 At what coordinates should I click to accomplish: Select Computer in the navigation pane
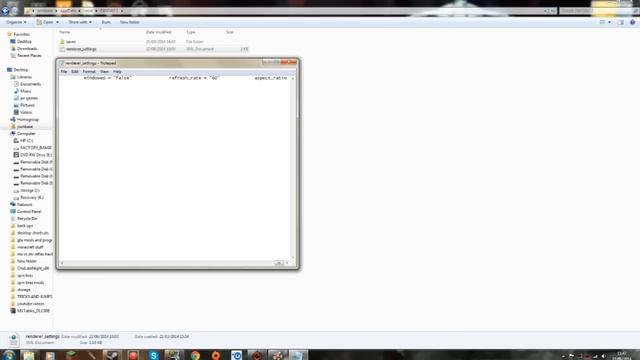(x=26, y=133)
